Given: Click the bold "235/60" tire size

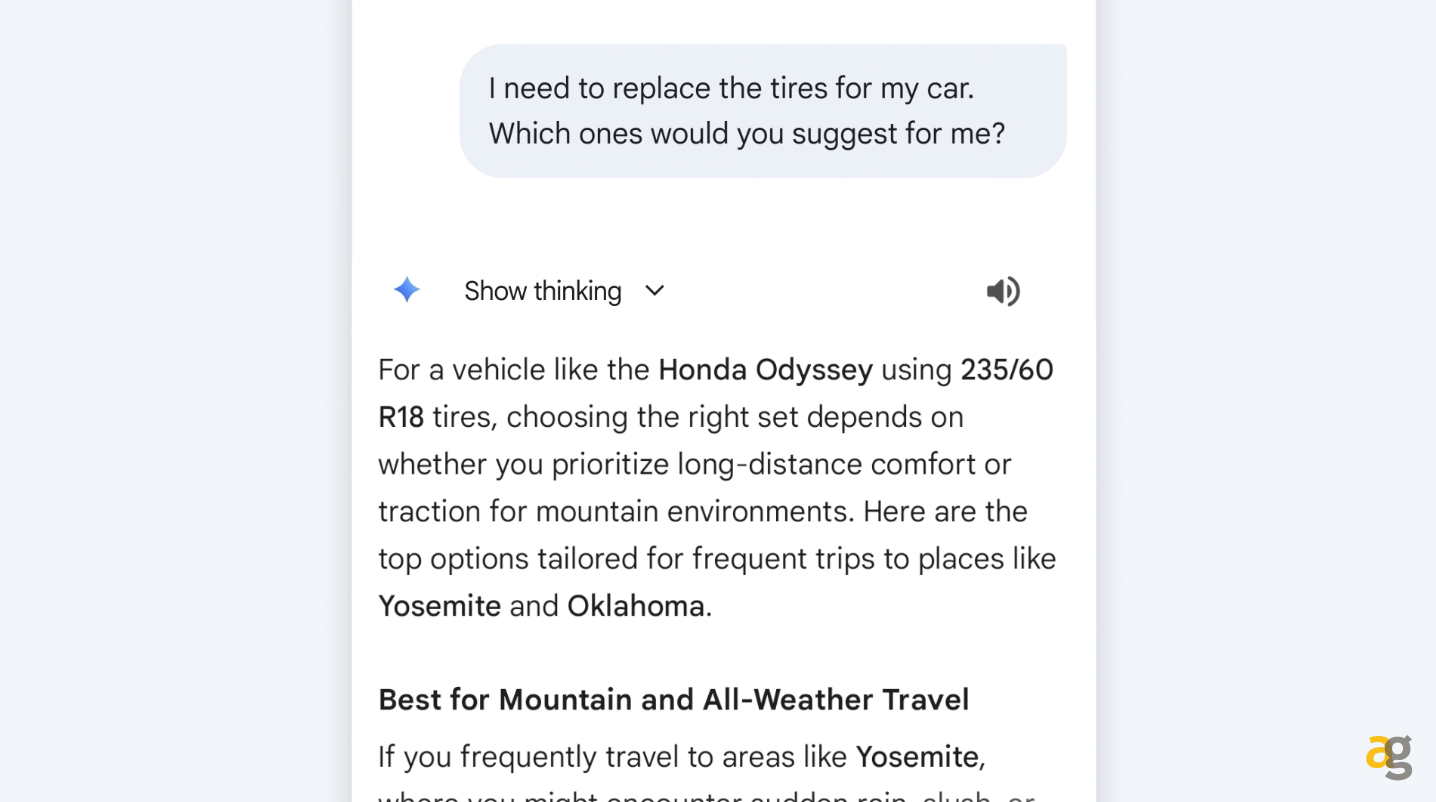Looking at the screenshot, I should click(1006, 370).
